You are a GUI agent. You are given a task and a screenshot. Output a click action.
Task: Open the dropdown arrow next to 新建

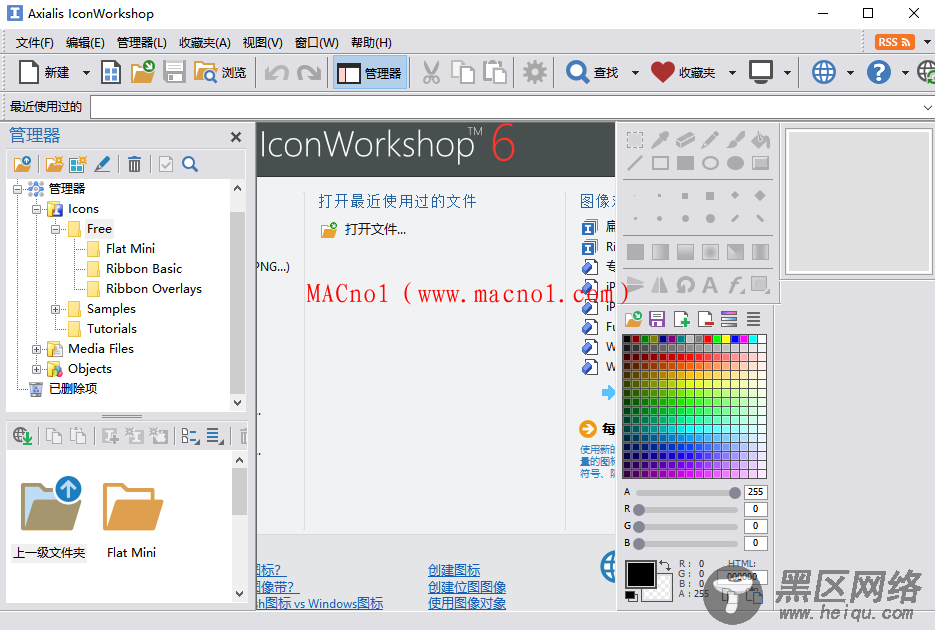(86, 73)
